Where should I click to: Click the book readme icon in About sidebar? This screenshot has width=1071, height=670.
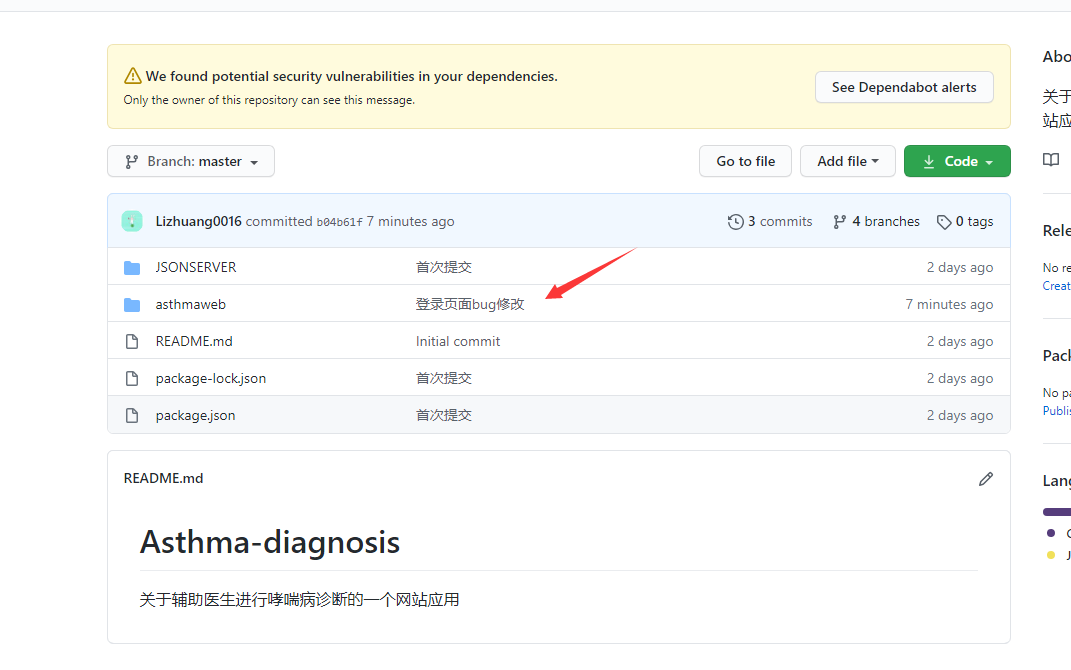(x=1051, y=160)
